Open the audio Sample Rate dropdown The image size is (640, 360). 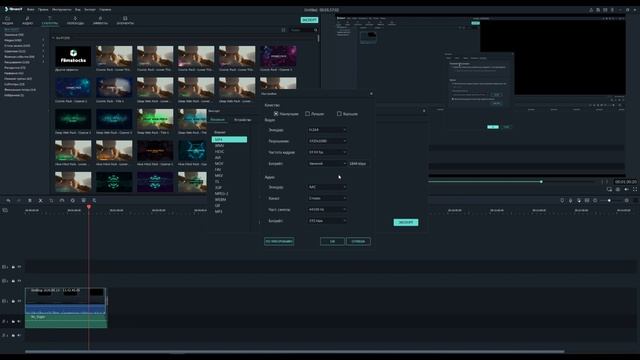(327, 209)
